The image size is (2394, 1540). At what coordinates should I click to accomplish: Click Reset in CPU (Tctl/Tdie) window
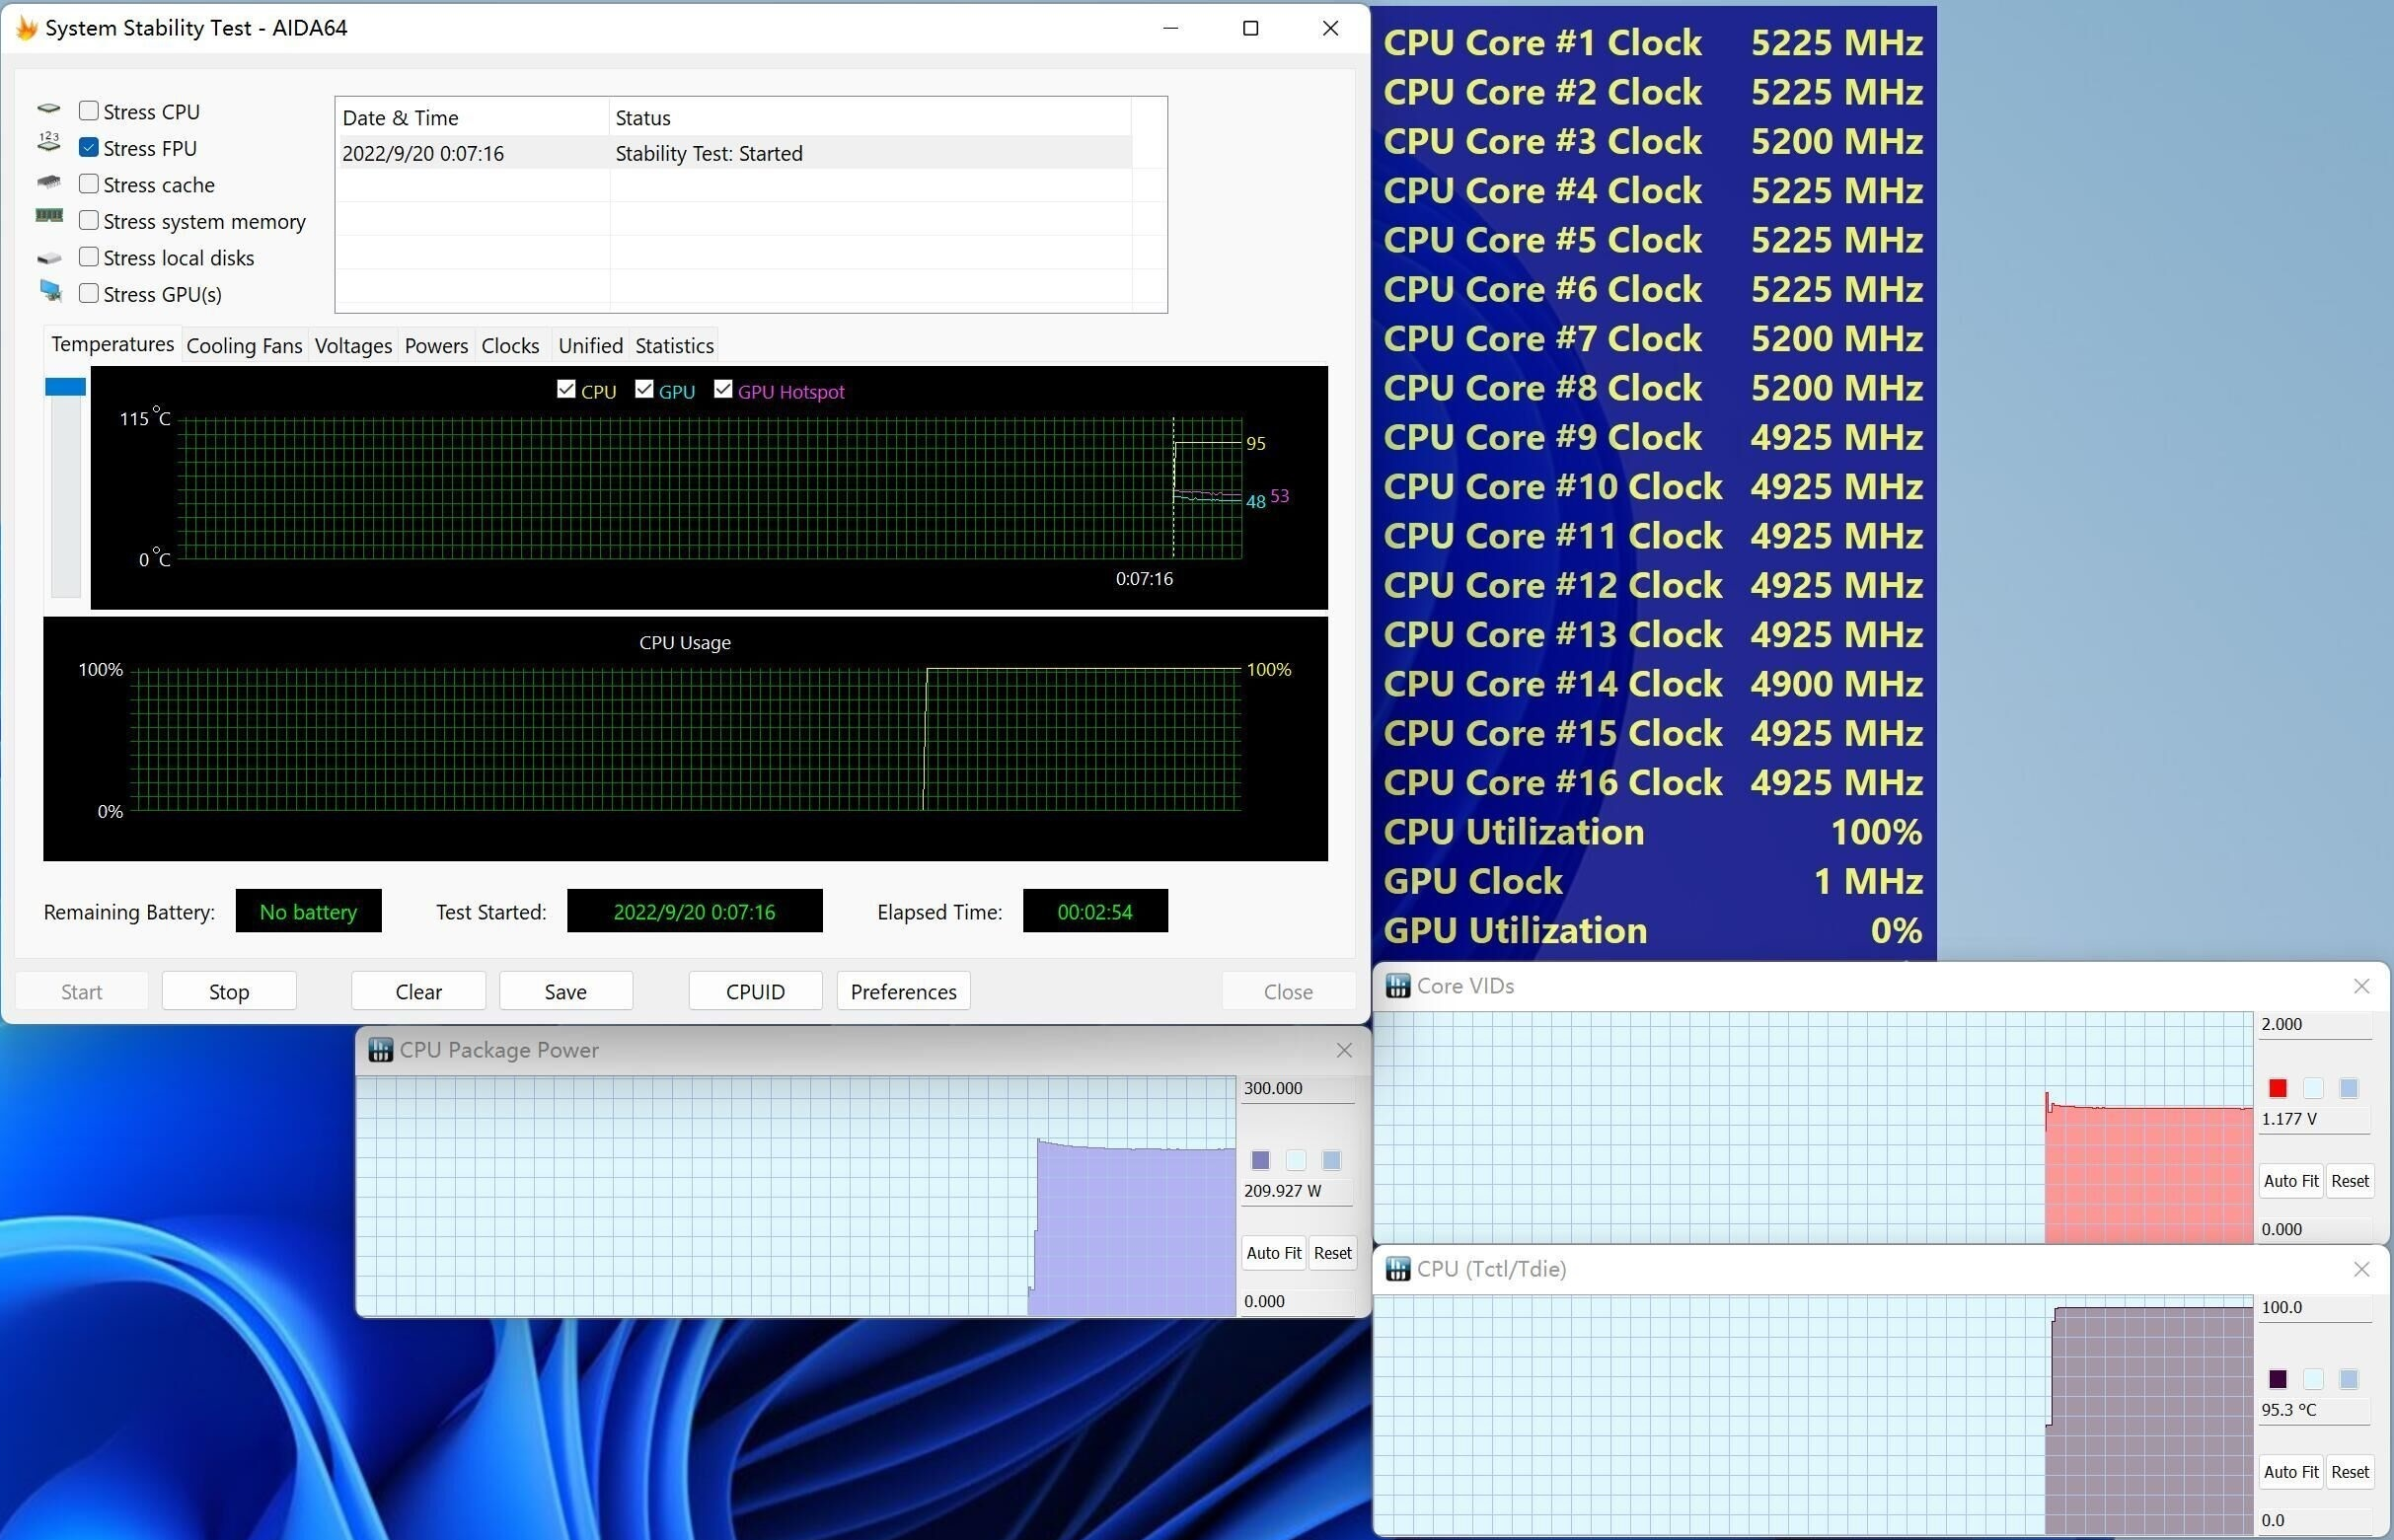(2350, 1472)
